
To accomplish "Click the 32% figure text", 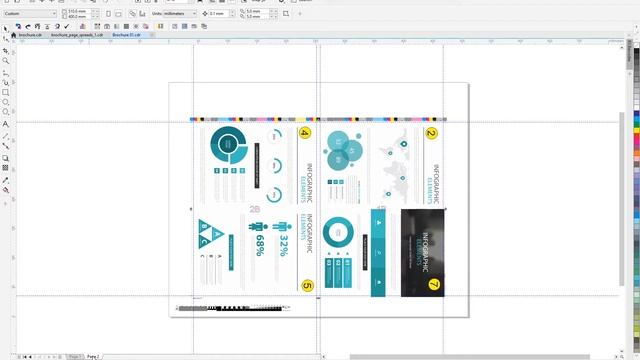I will (x=284, y=245).
